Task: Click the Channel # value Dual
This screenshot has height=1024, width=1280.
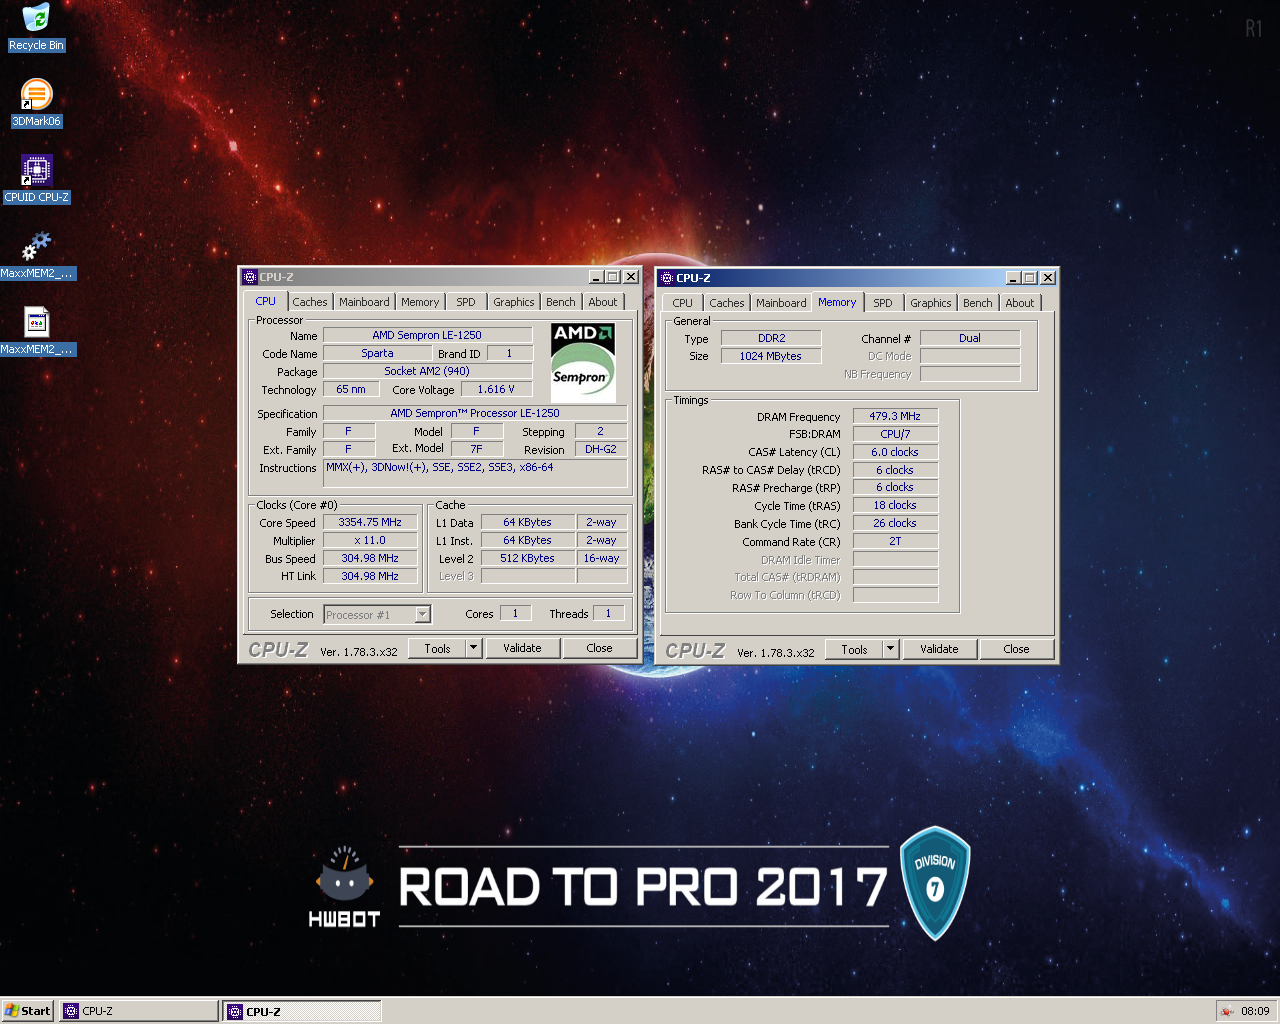Action: click(970, 338)
